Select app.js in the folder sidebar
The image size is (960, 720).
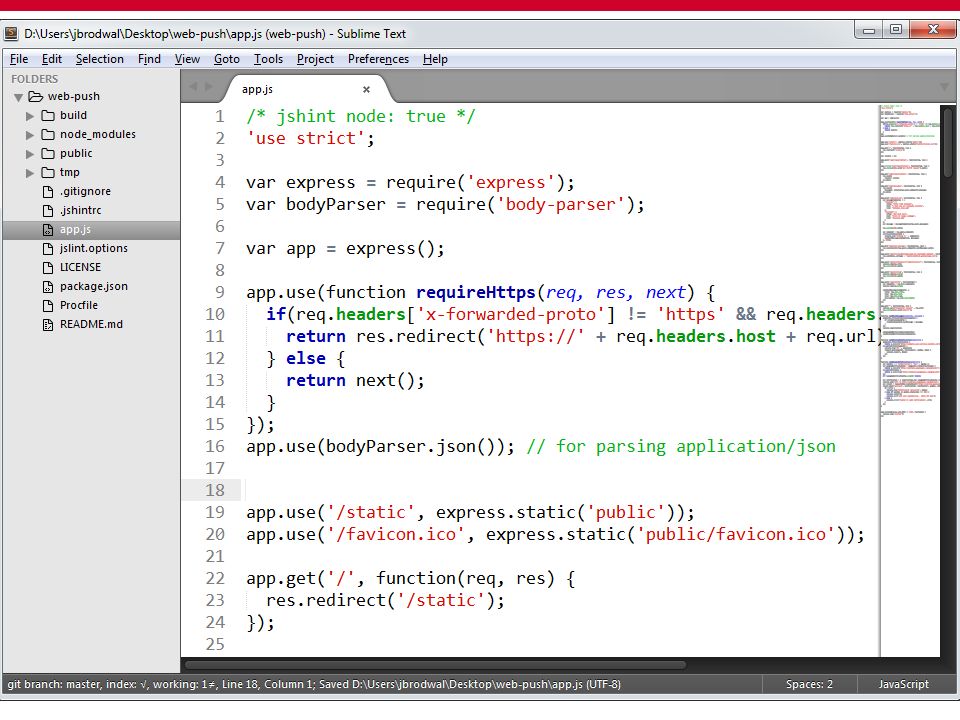(x=92, y=230)
